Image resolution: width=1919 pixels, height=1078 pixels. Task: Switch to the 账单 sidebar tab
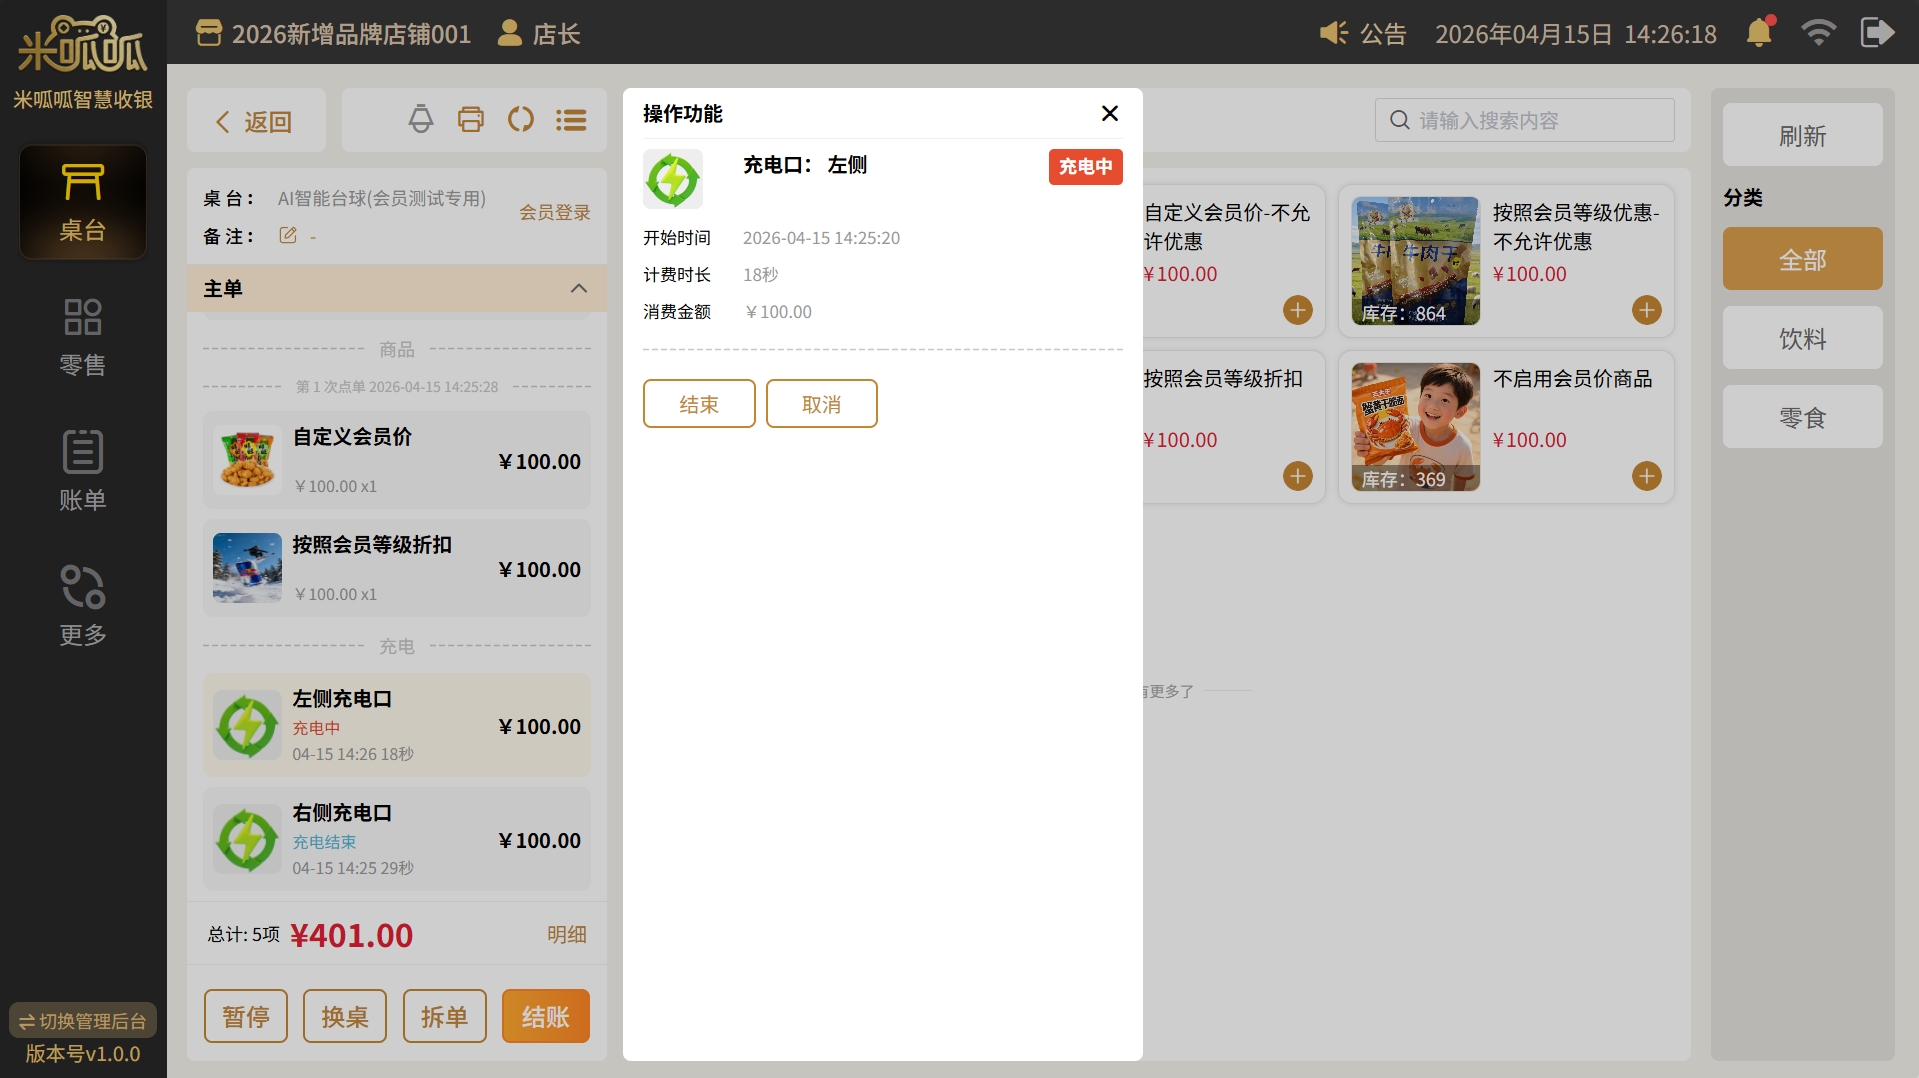83,471
